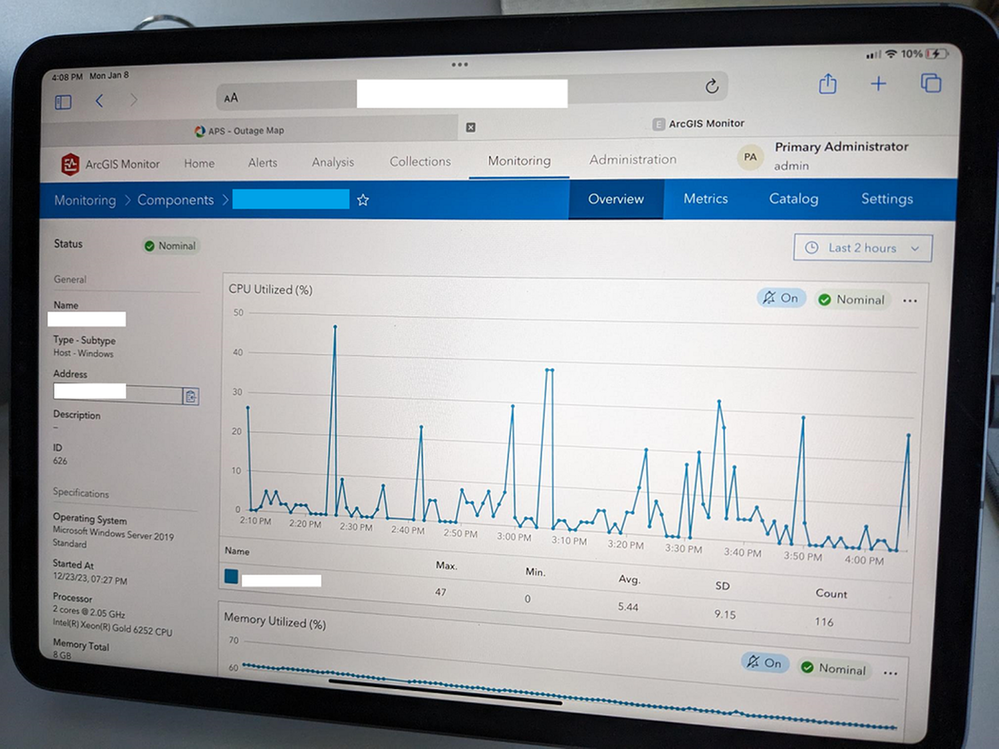Open the Collections menu item
The image size is (999, 749).
tap(420, 161)
